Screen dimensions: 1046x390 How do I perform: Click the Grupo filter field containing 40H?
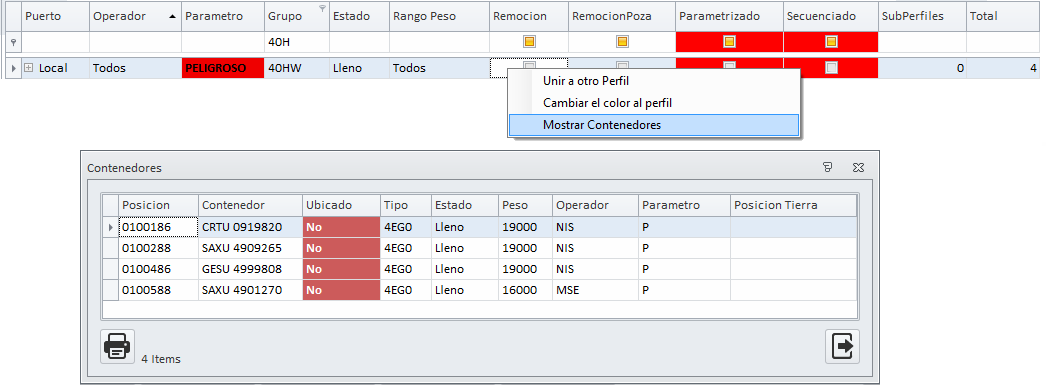point(296,42)
